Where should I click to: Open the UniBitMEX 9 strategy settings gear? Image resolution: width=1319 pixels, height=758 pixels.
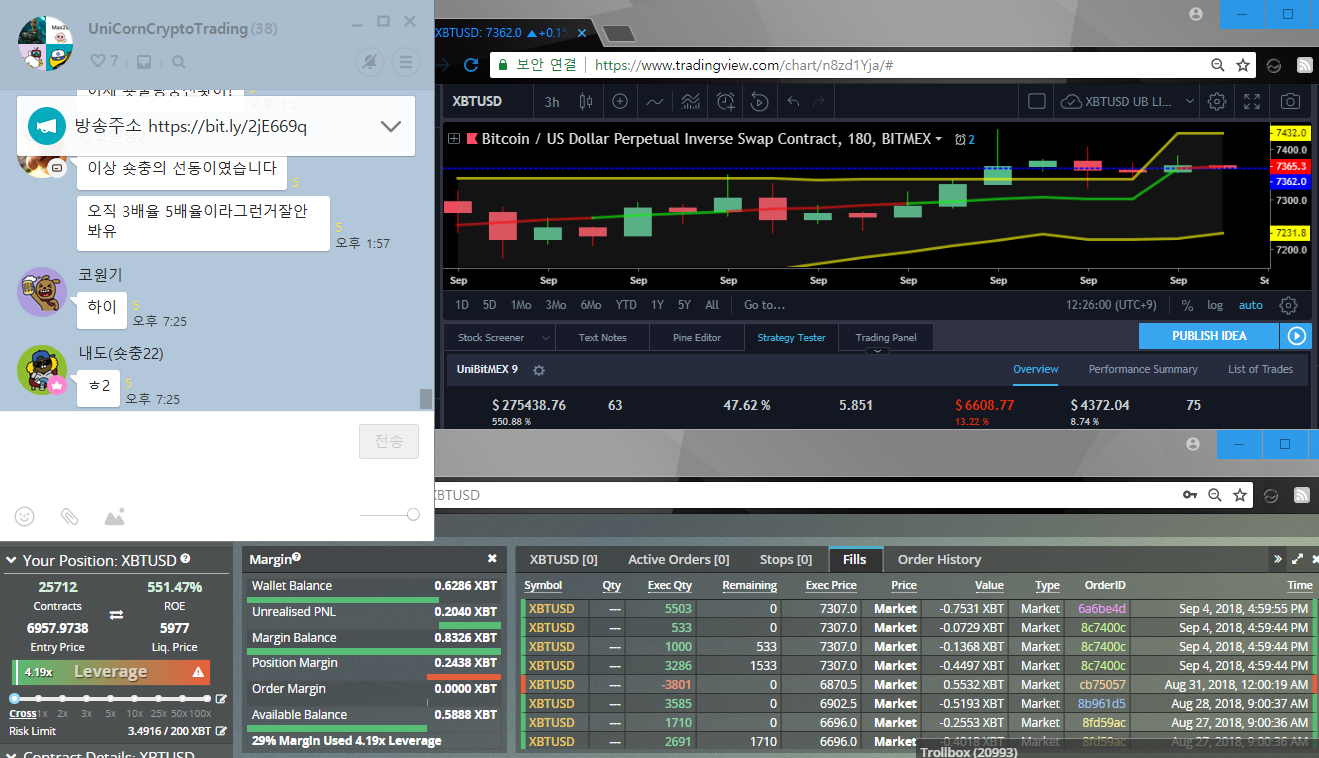click(539, 370)
